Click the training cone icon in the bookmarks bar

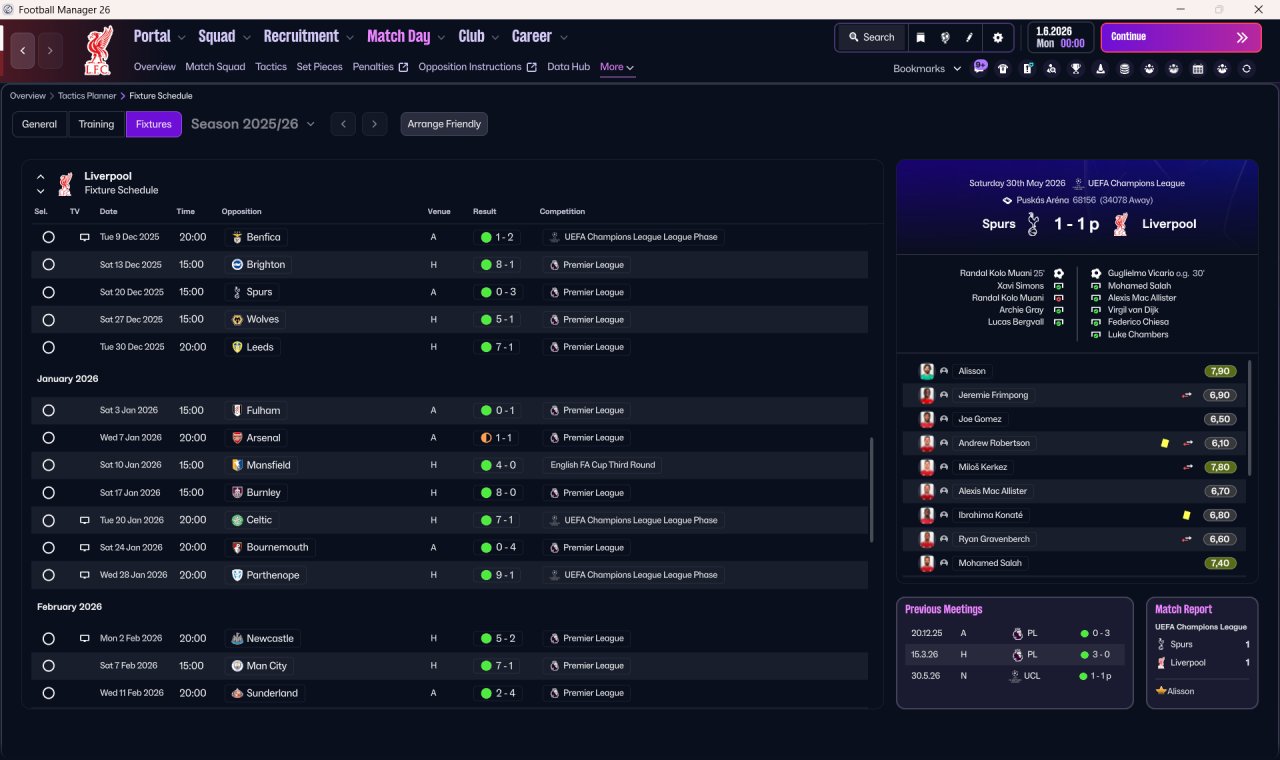click(1100, 69)
